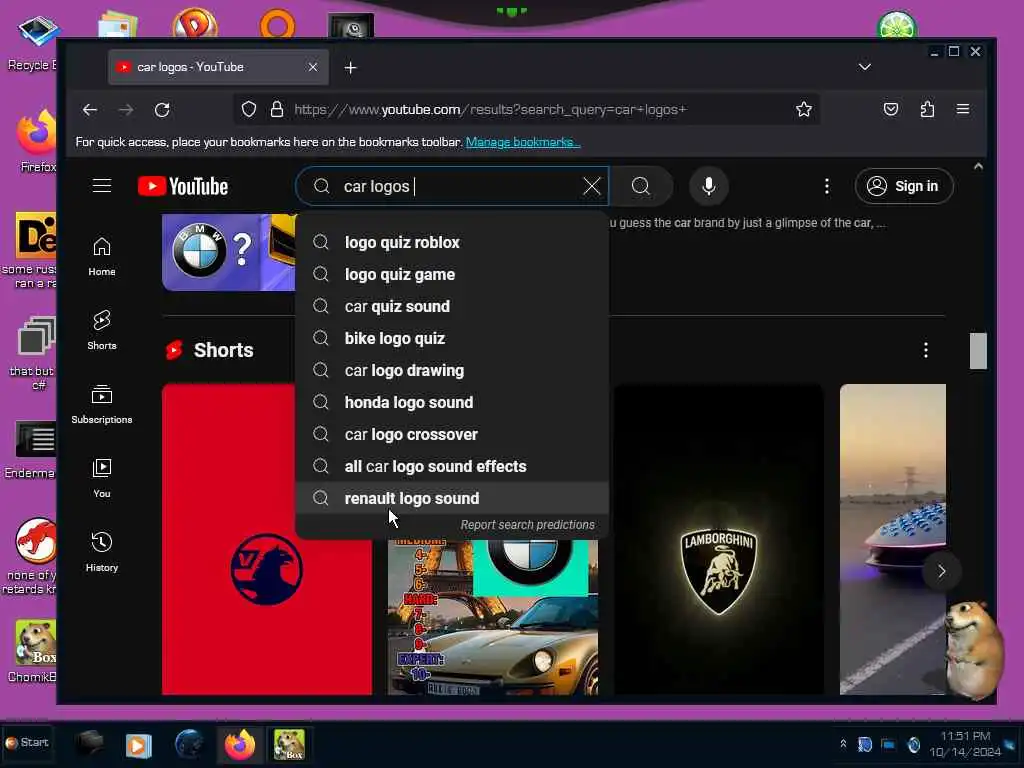Choose suggestion logo quiz roblox
This screenshot has width=1024, height=768.
coord(452,242)
